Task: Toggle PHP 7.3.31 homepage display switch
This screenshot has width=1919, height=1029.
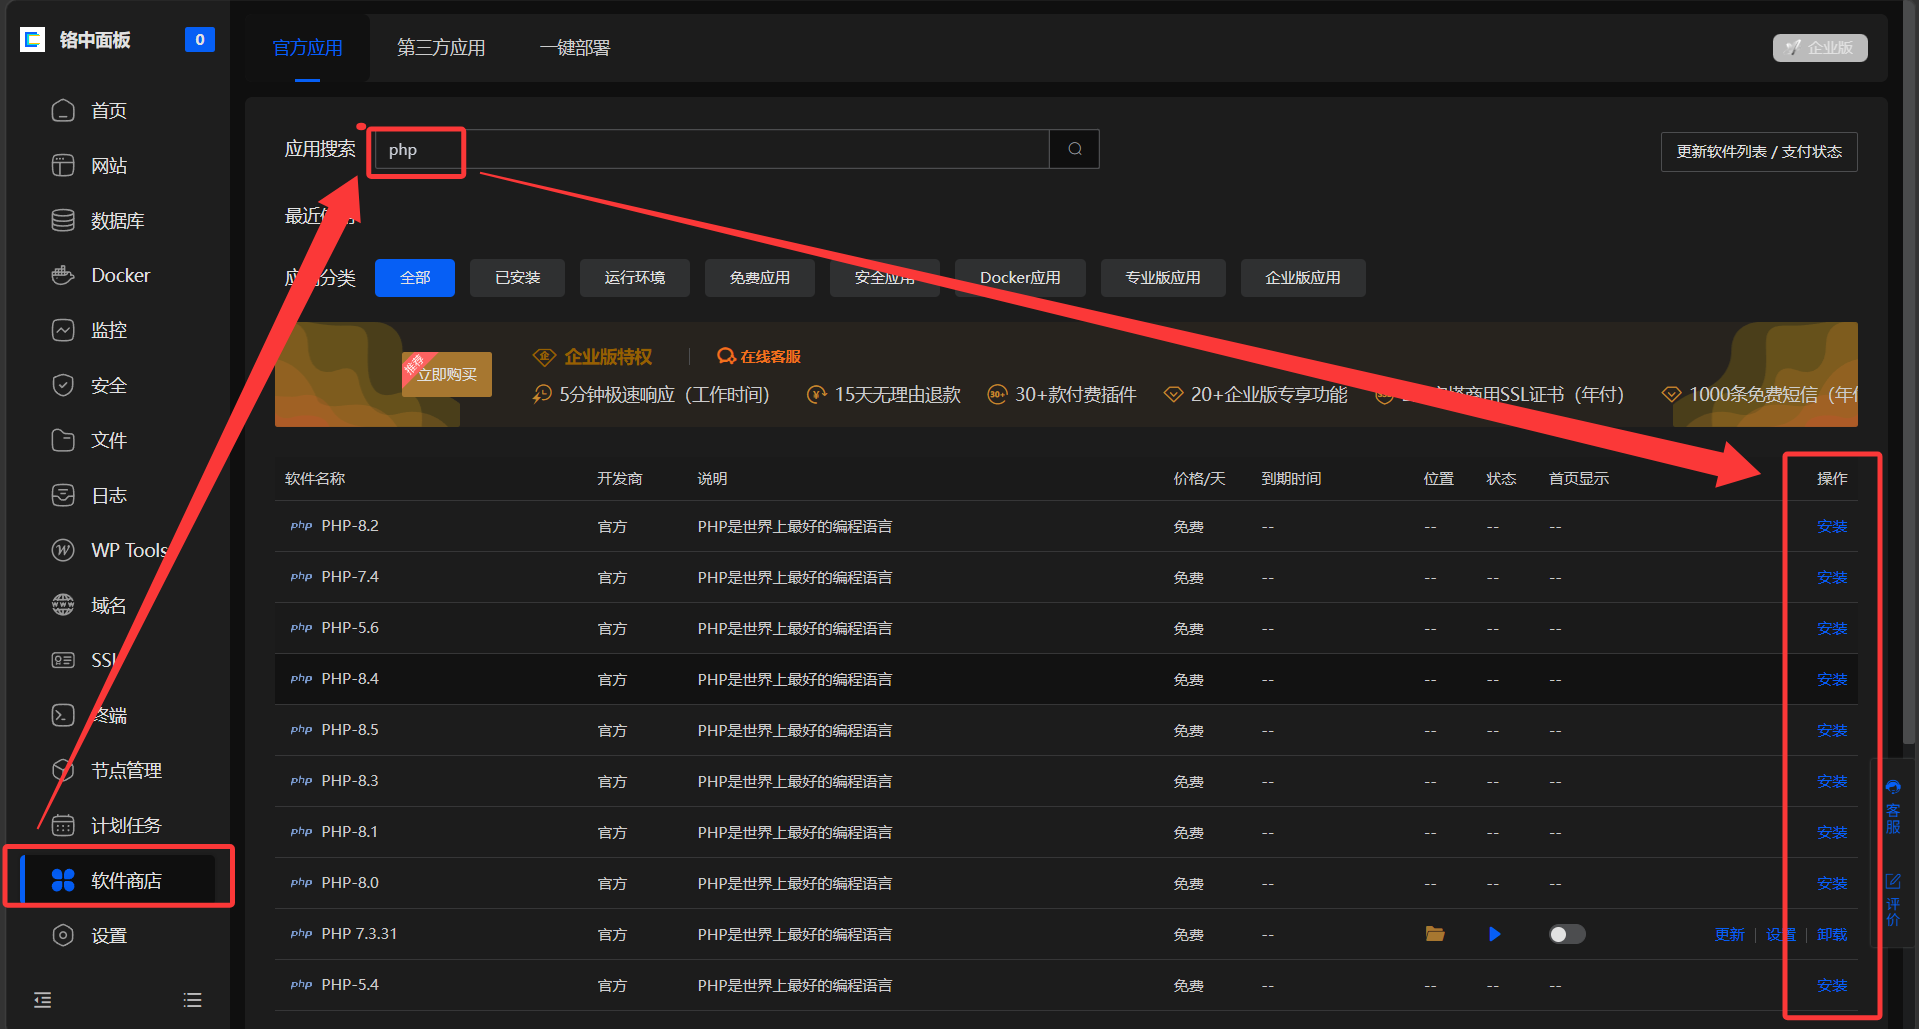Action: (1567, 934)
